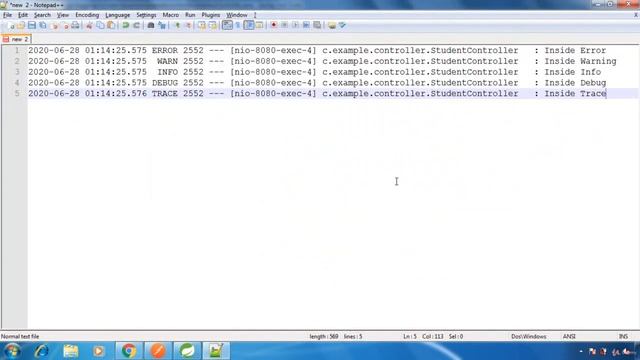Save the file with the floppy icon
This screenshot has height=360, width=640.
coord(31,25)
